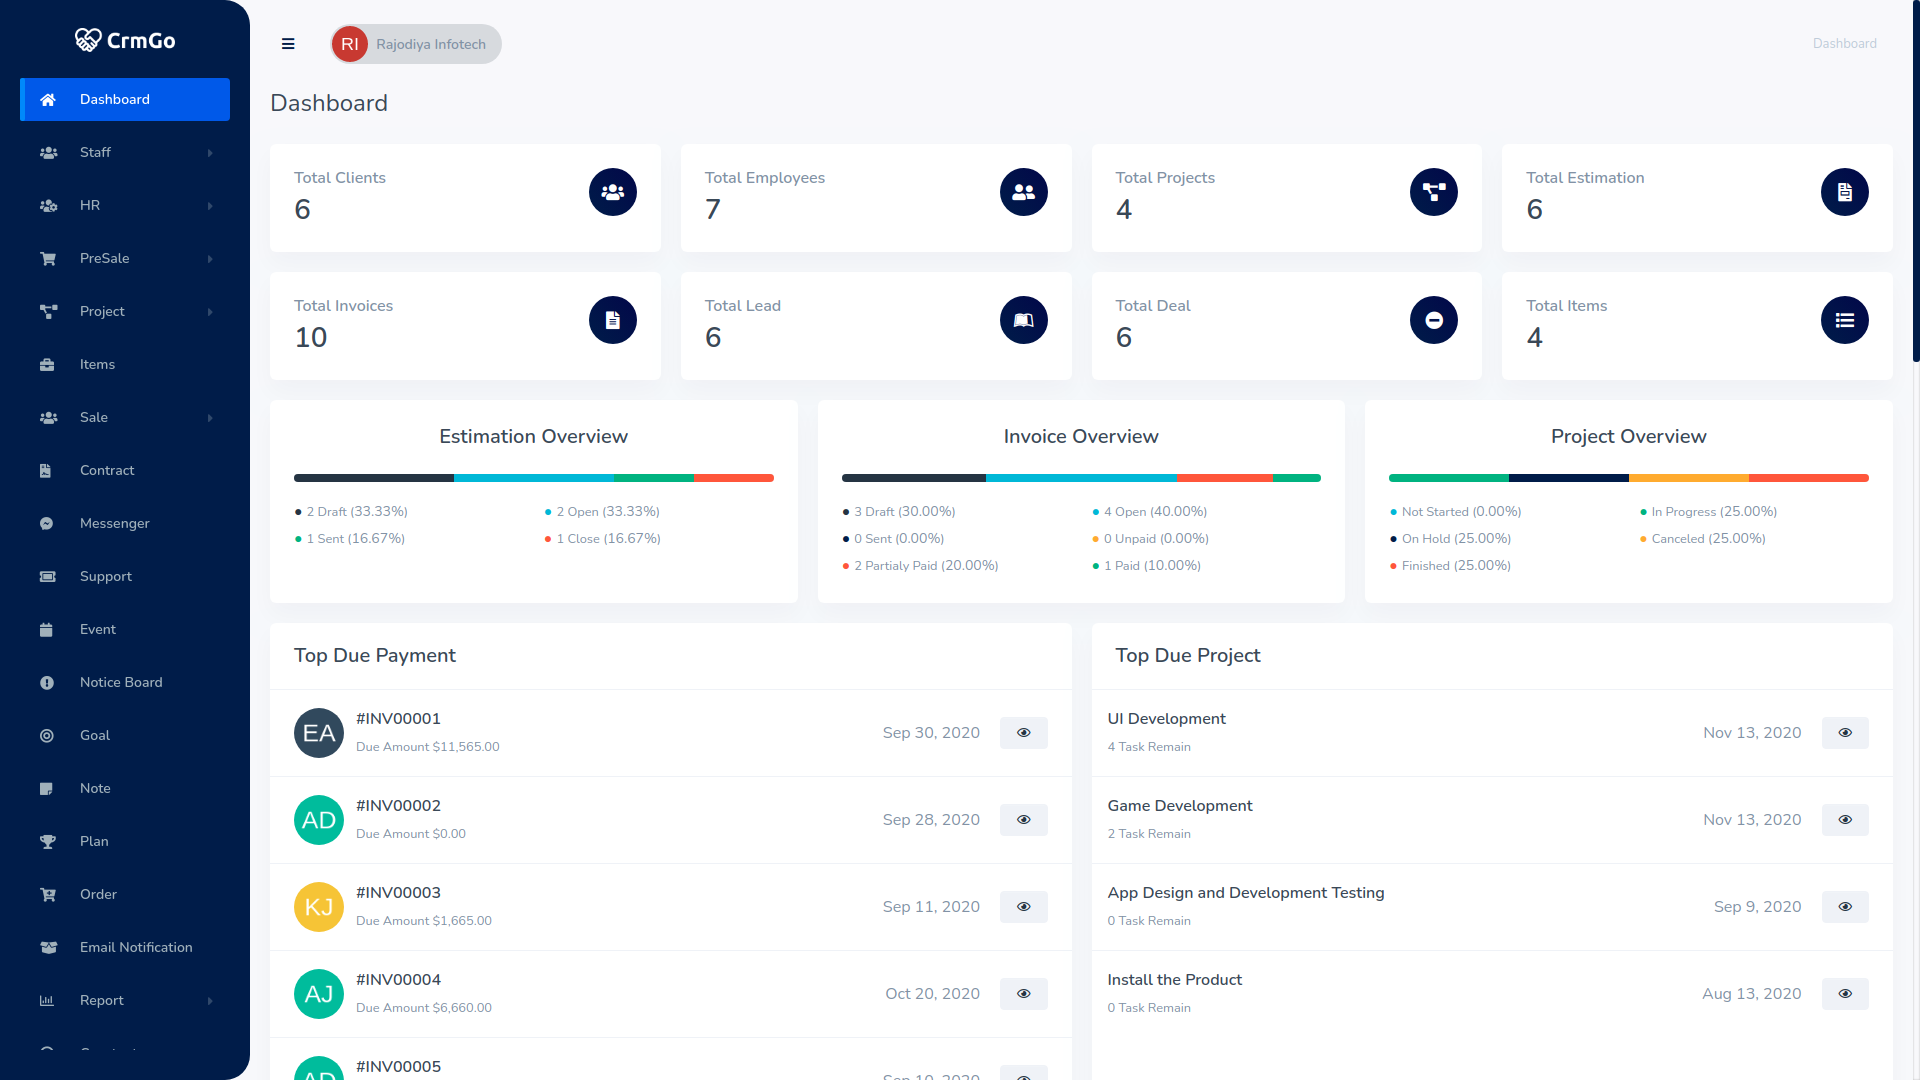Click the hamburger menu toggle icon
The width and height of the screenshot is (1920, 1080).
(x=288, y=44)
